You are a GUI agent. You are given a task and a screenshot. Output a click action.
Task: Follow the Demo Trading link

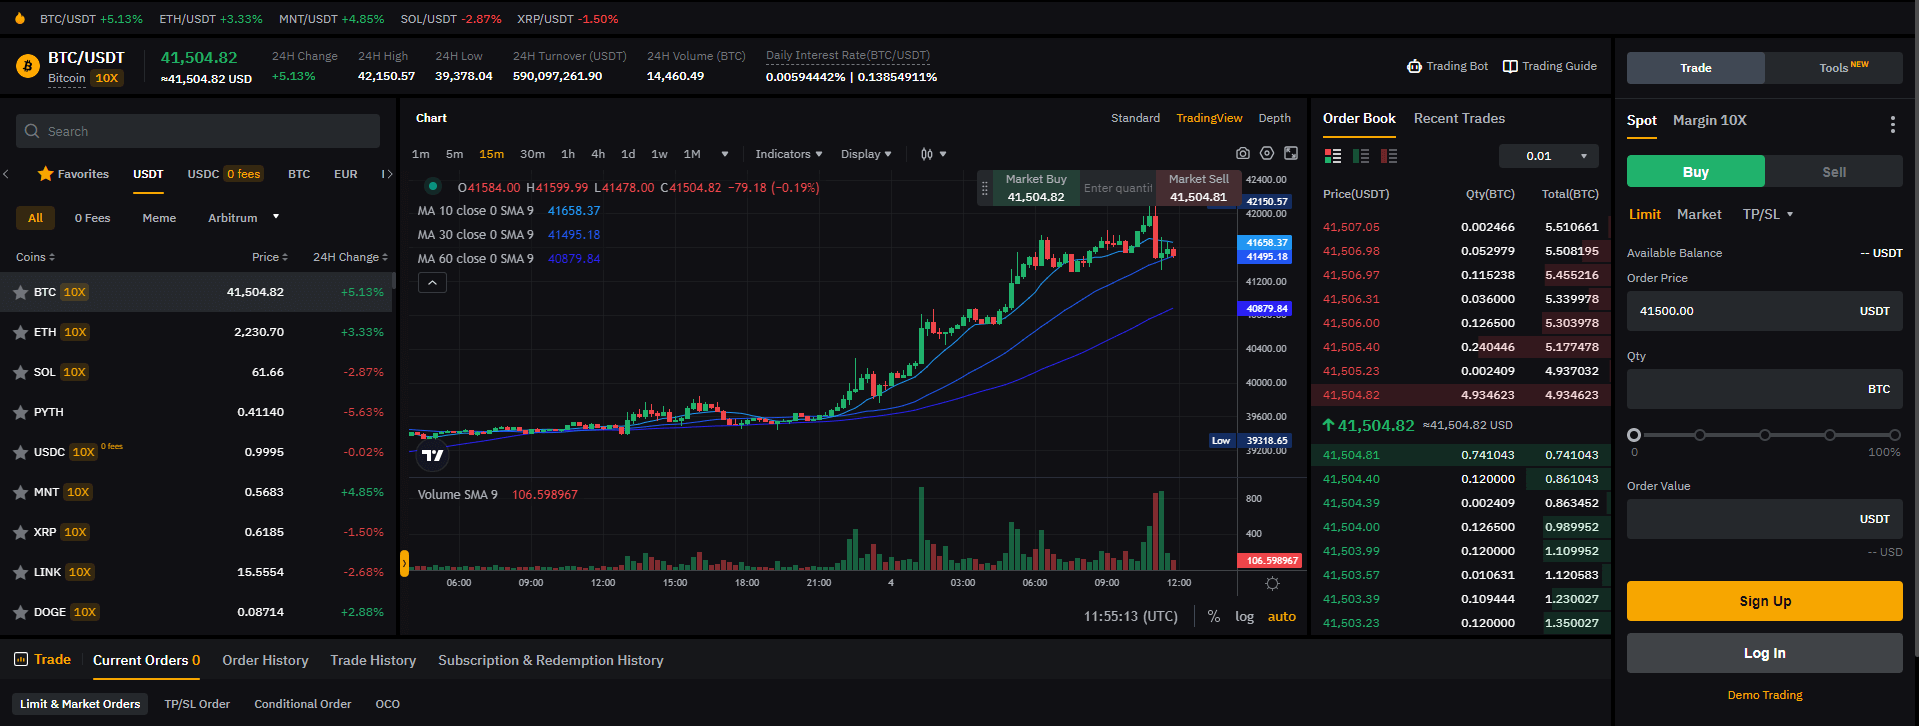(1764, 695)
